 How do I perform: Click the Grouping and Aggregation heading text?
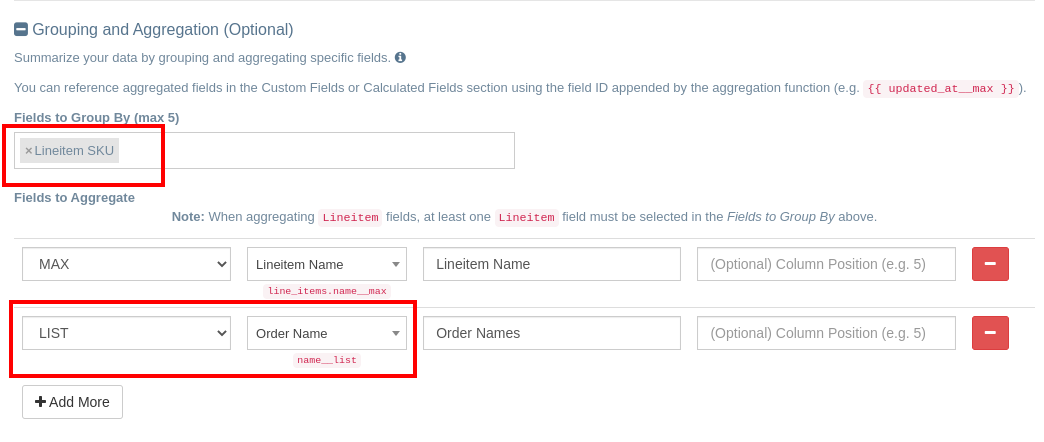pos(163,30)
